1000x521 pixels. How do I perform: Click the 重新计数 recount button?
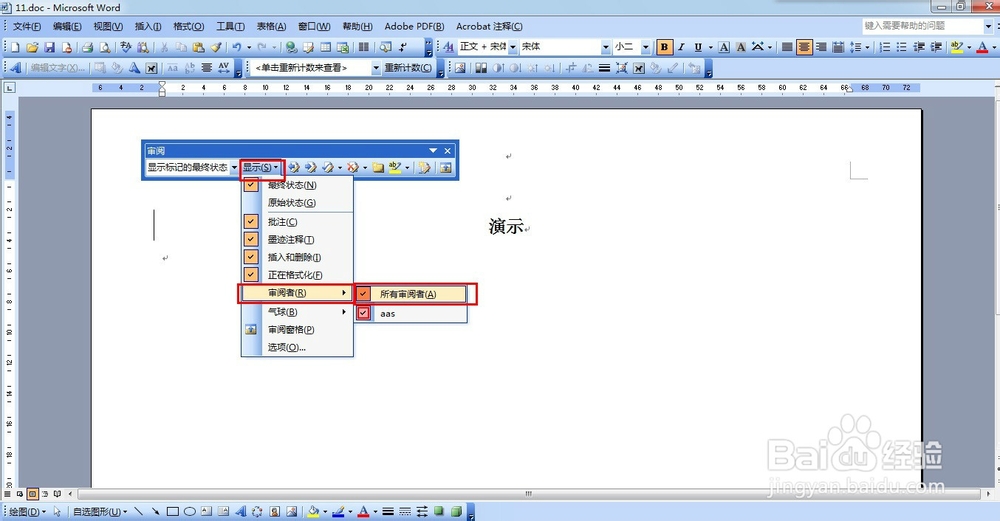(408, 68)
